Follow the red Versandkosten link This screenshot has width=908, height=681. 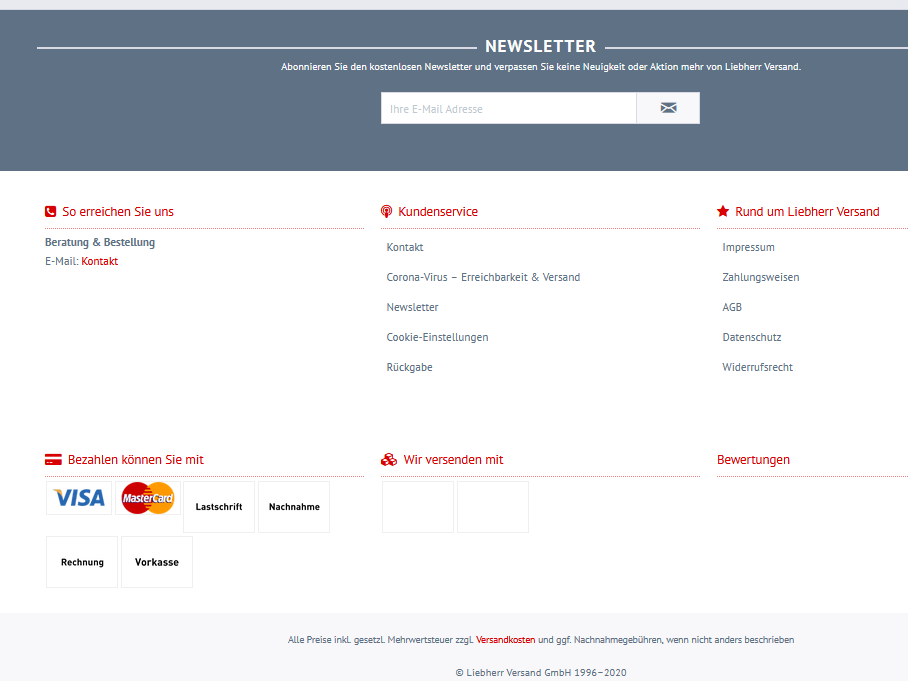pos(506,640)
